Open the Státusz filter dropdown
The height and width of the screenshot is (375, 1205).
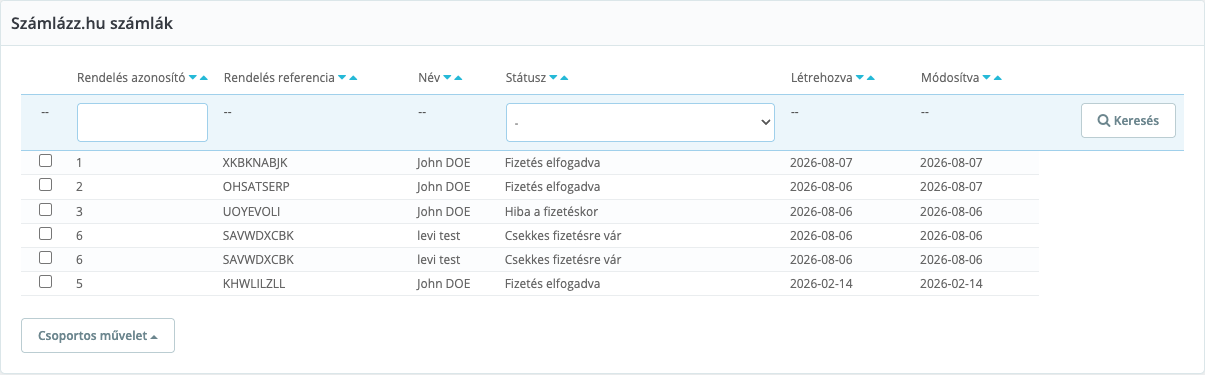click(640, 122)
